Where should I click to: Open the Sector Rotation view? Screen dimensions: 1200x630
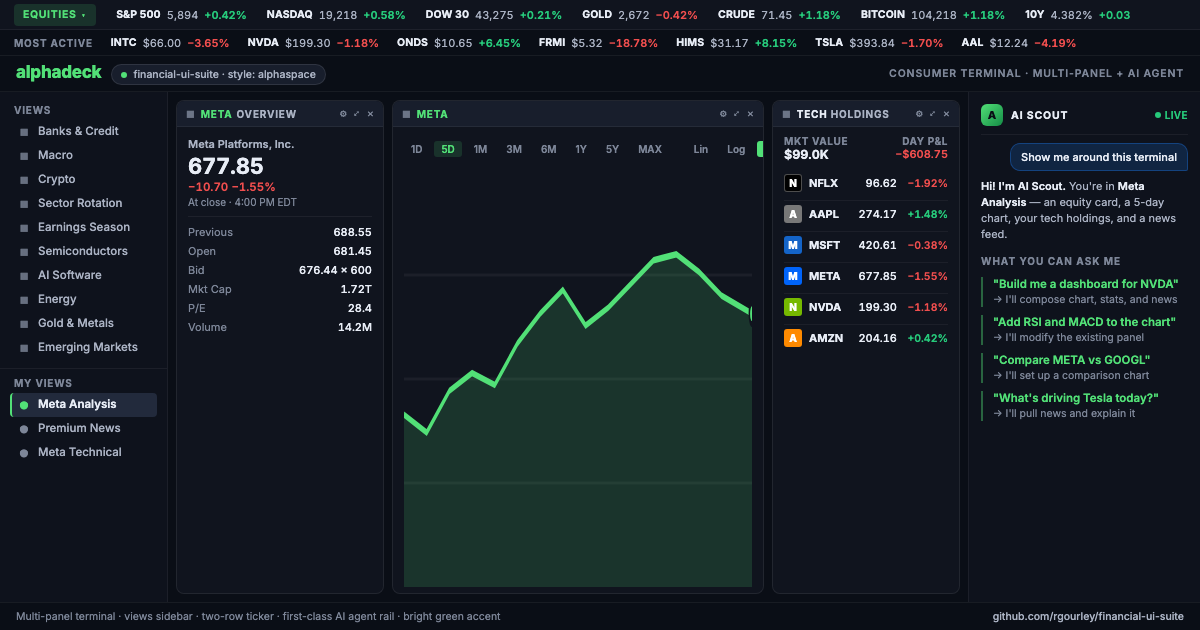(x=83, y=203)
